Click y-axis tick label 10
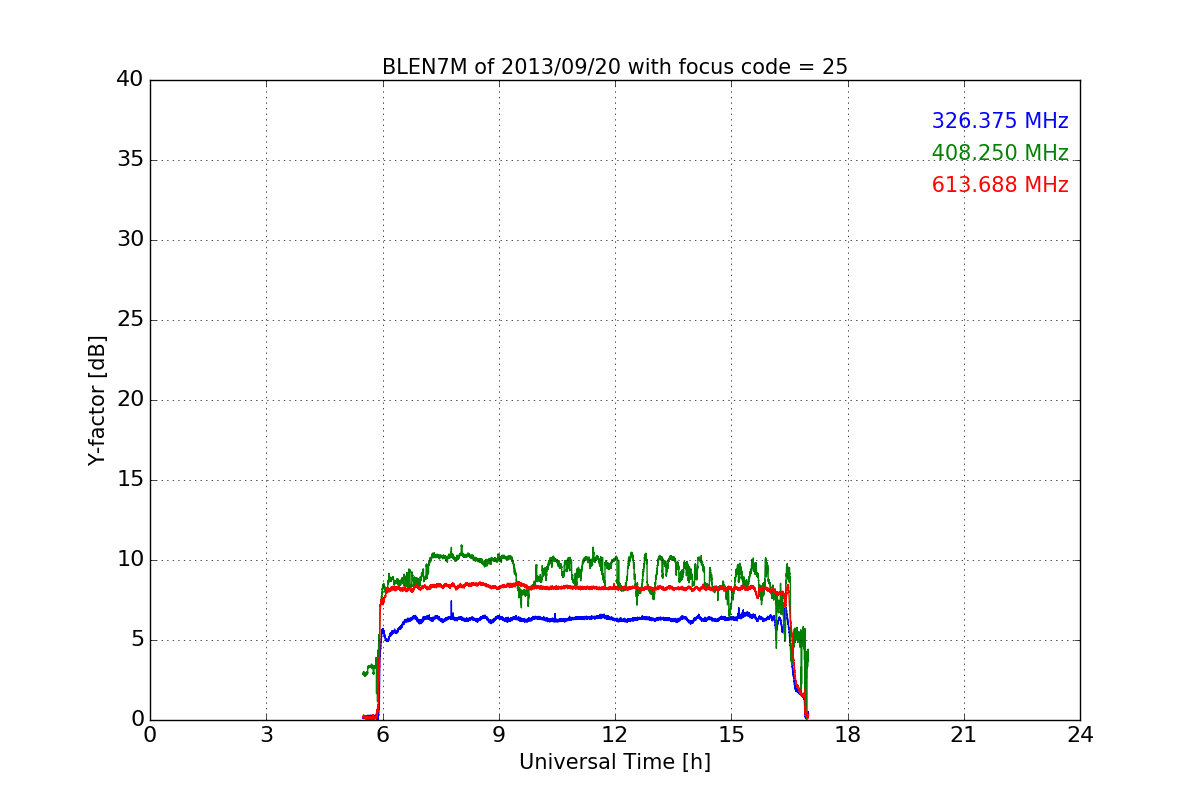The width and height of the screenshot is (1200, 800). coord(130,560)
